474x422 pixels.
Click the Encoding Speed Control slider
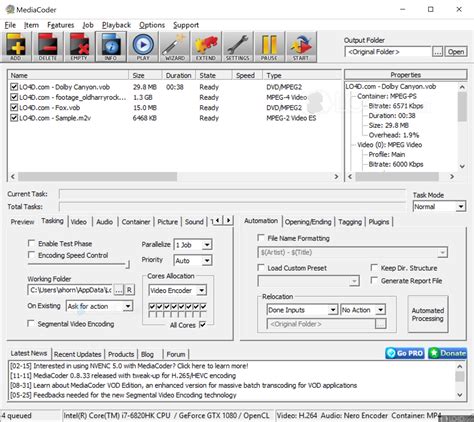click(78, 264)
